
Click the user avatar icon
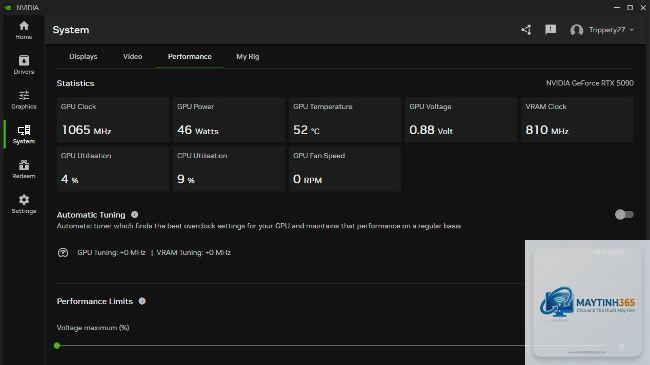[x=576, y=30]
